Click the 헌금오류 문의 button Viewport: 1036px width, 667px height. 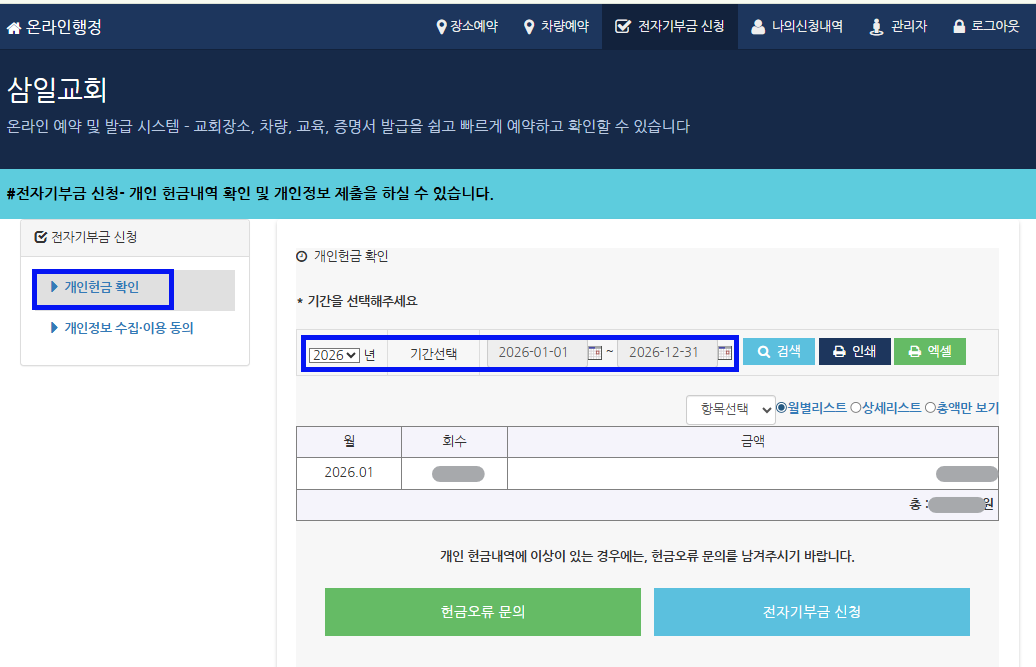pos(482,611)
